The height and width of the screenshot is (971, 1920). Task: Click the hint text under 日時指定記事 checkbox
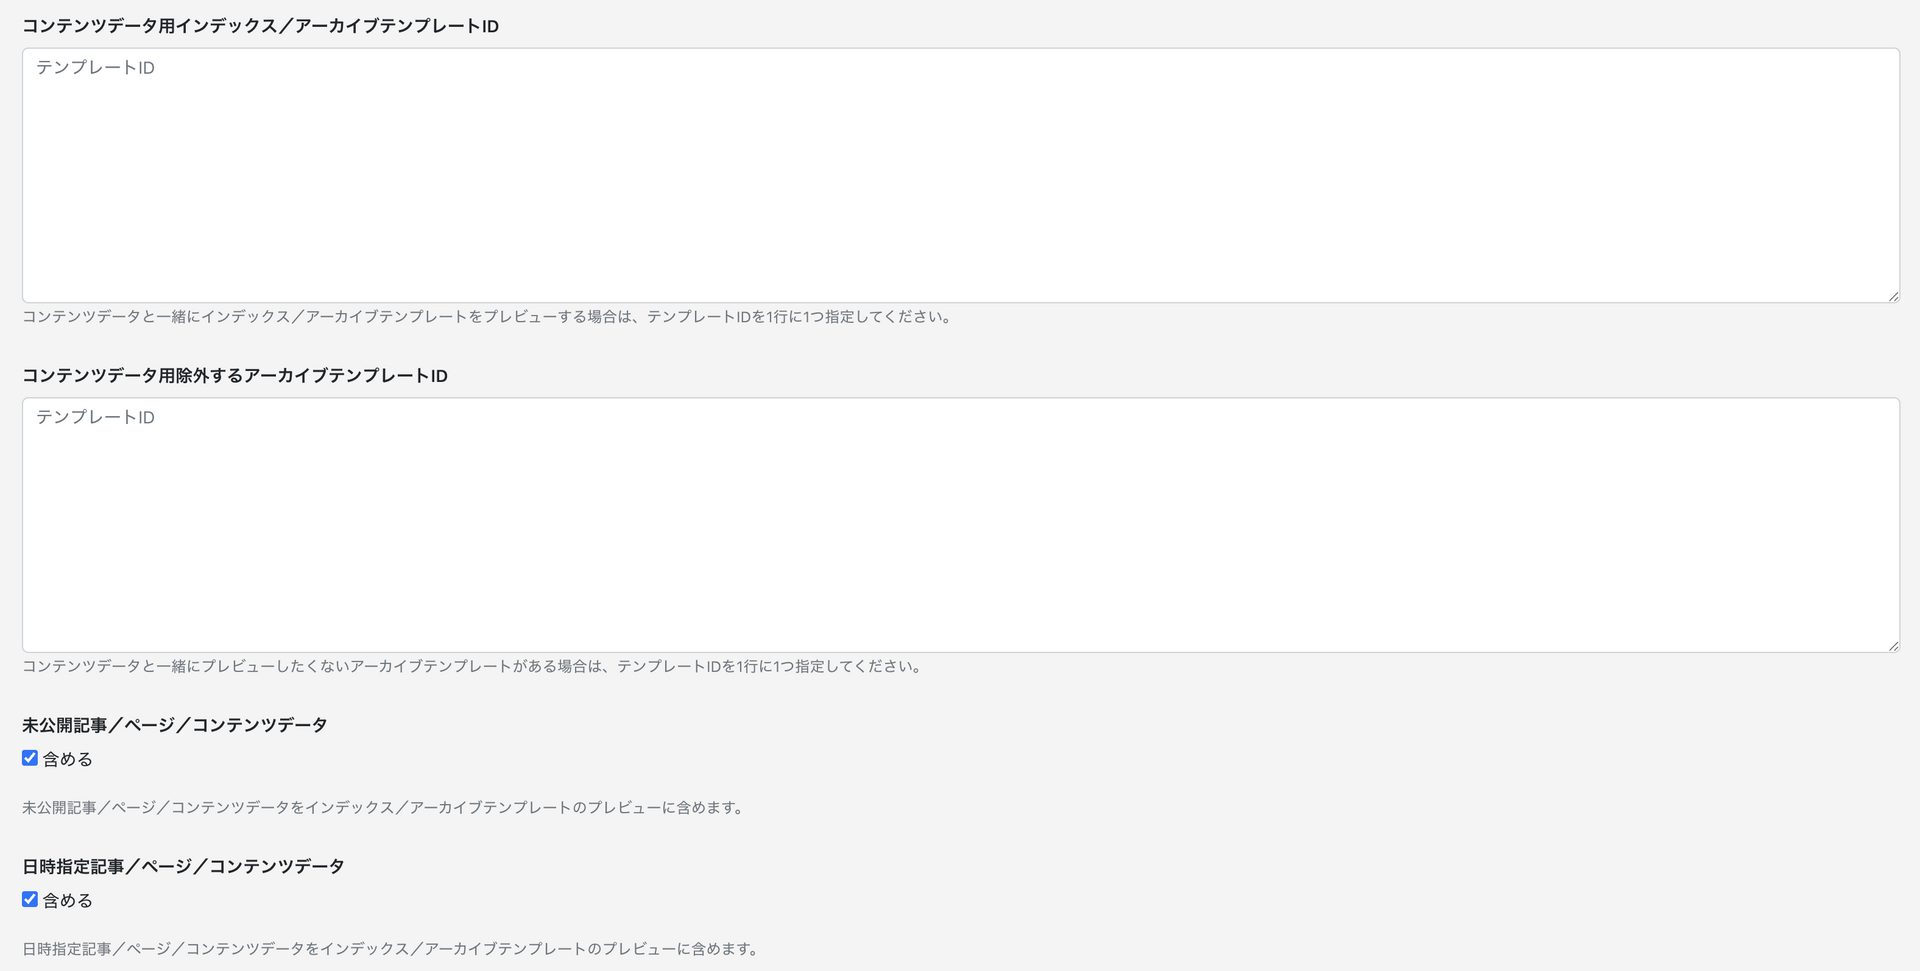tap(391, 948)
